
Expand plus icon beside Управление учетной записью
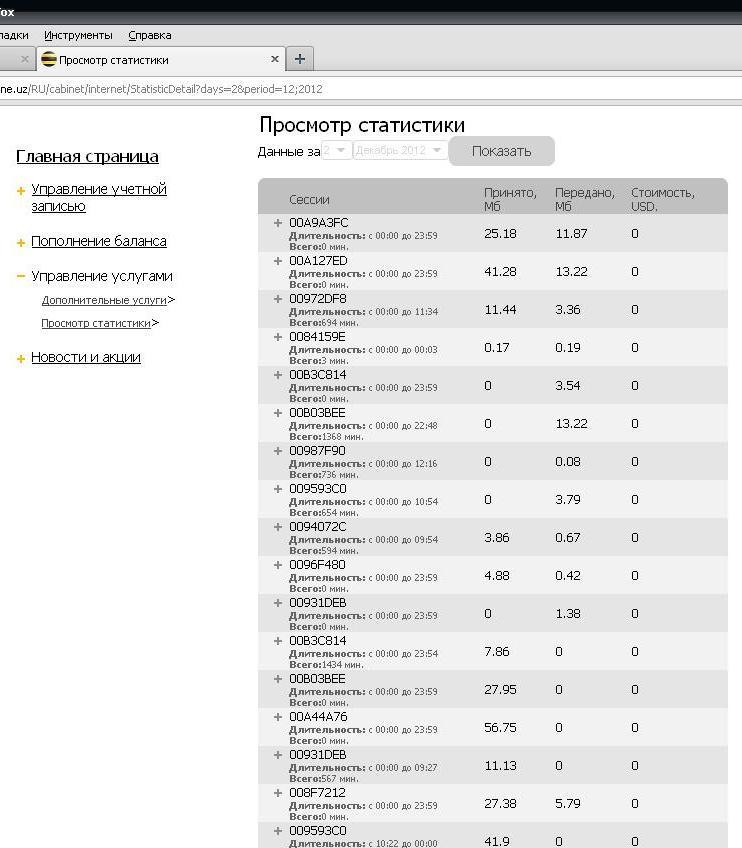pos(21,191)
